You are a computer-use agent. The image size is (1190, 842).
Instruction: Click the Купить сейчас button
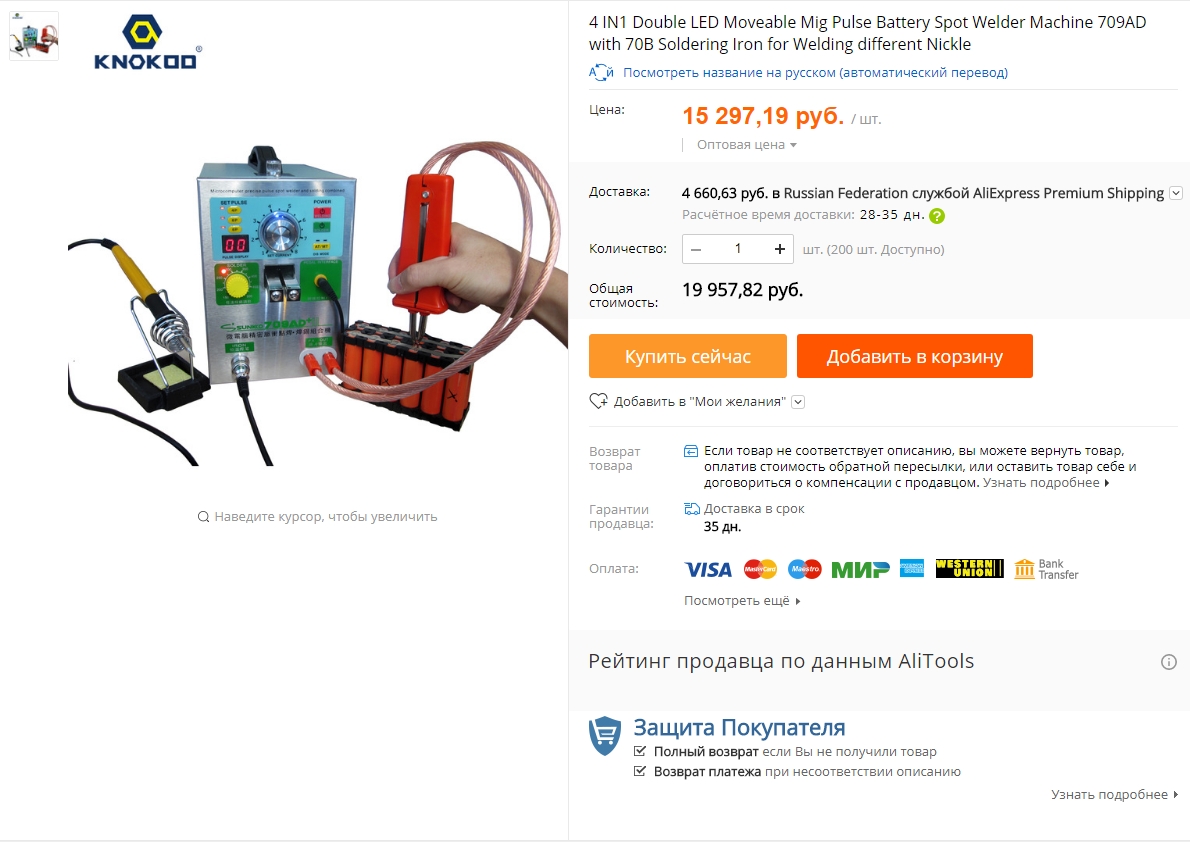tap(688, 356)
